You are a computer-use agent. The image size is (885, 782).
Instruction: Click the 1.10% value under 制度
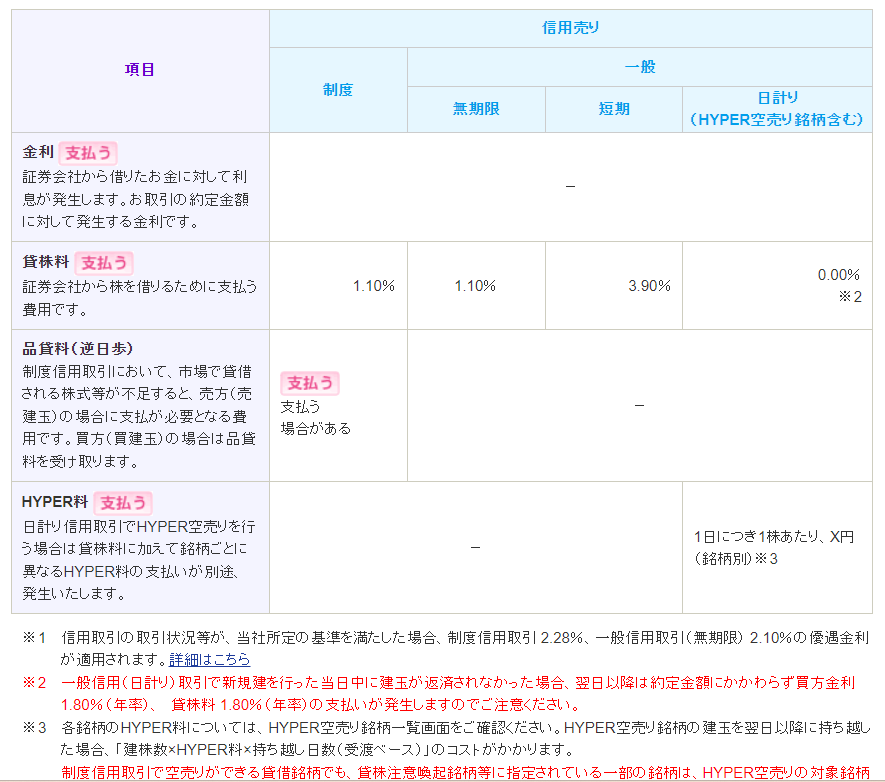[374, 286]
